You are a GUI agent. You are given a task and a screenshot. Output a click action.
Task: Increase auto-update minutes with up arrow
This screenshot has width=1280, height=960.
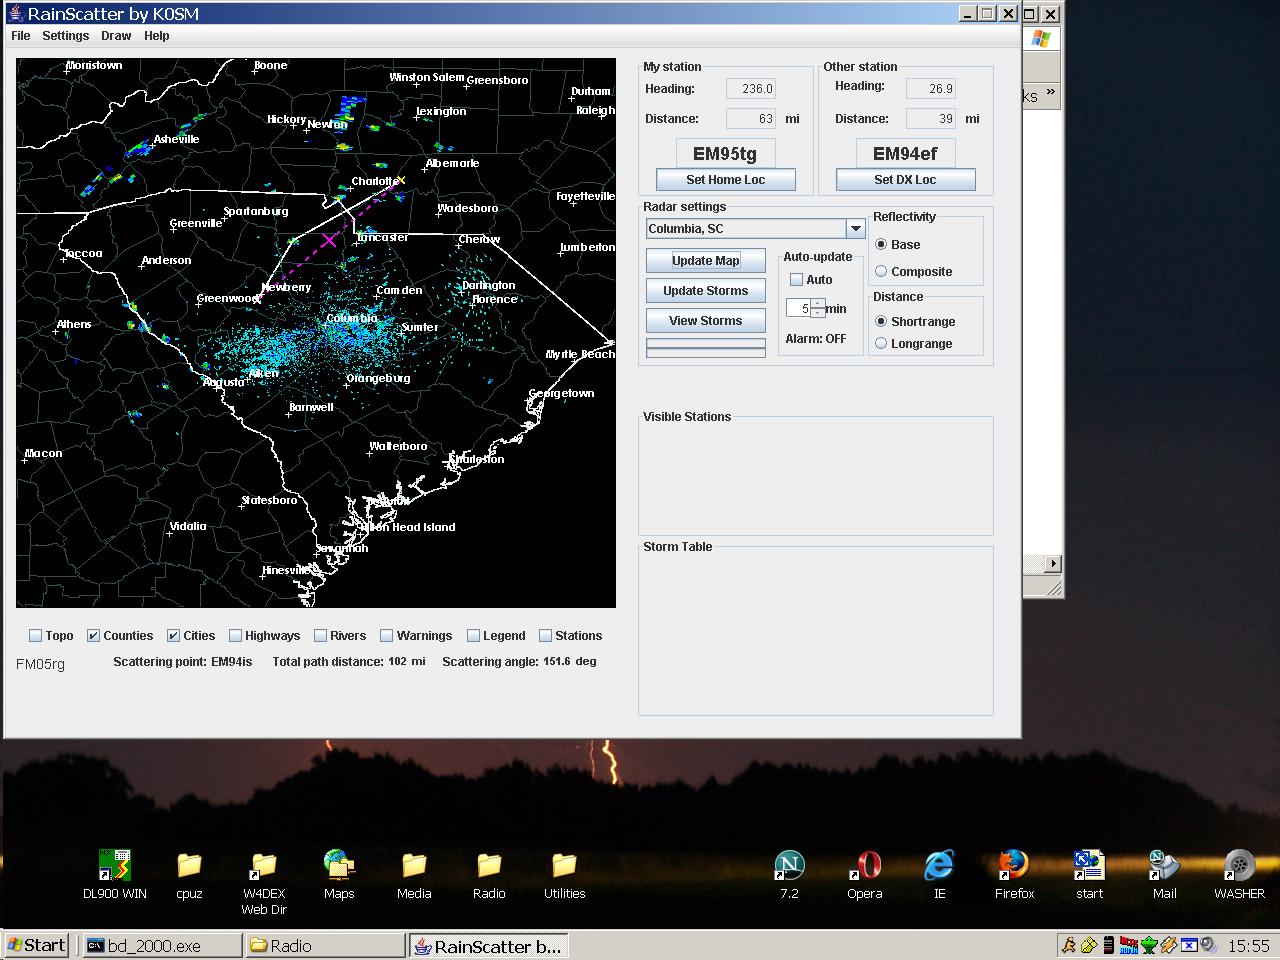818,303
